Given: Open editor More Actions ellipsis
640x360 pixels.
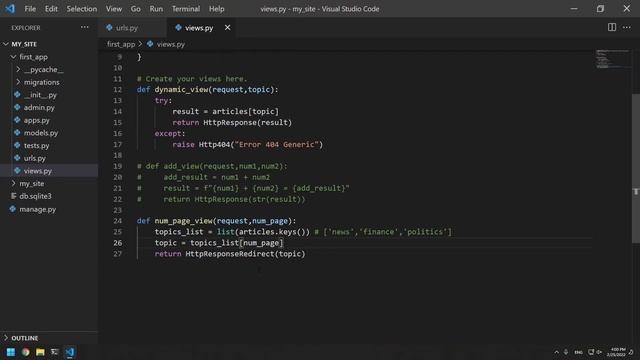Looking at the screenshot, I should tap(627, 27).
